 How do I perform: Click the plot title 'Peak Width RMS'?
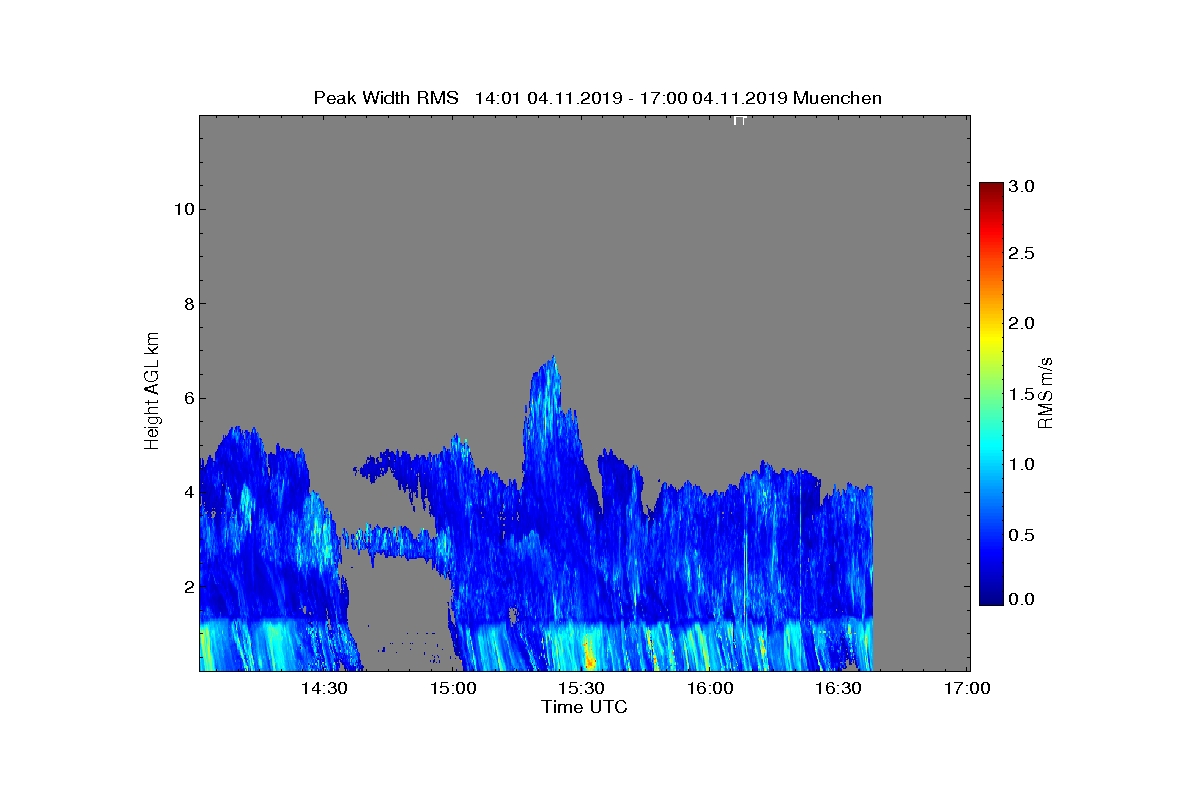(386, 98)
